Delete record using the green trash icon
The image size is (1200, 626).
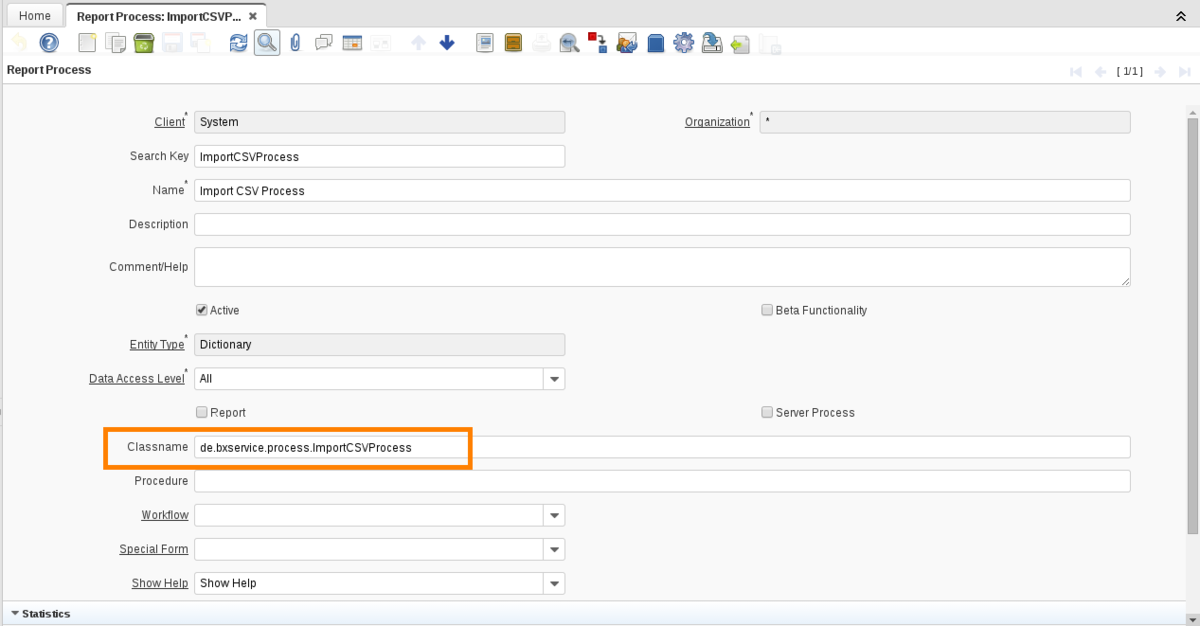(x=144, y=43)
